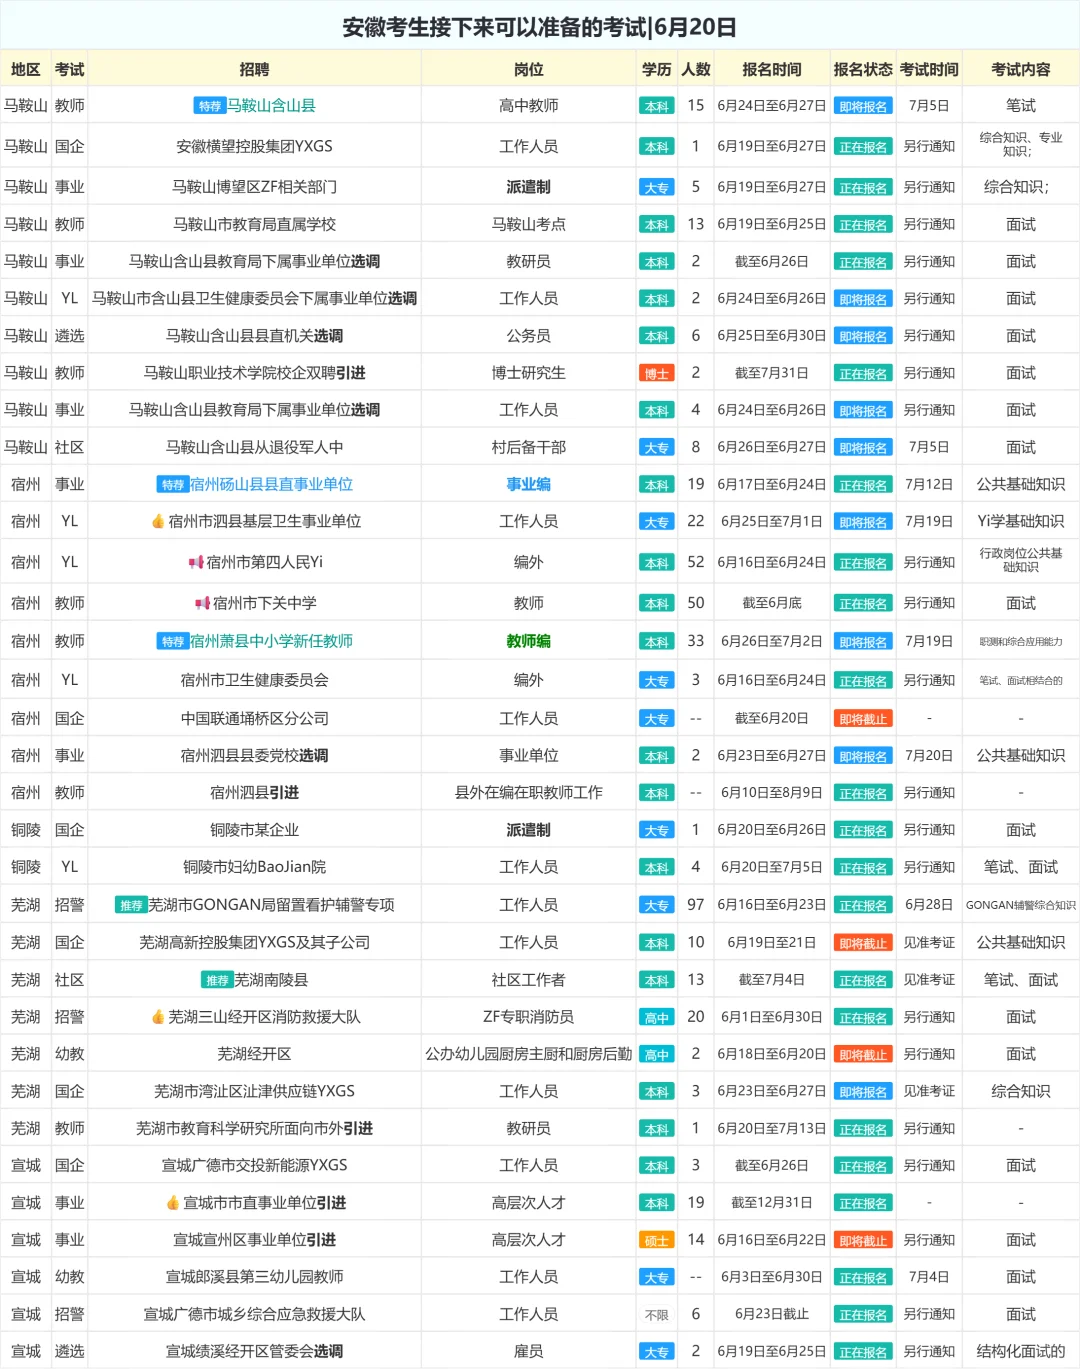The image size is (1080, 1369).
Task: Click the megaphone icon beside 宿州市第四人民Yi
Action: pyautogui.click(x=196, y=562)
